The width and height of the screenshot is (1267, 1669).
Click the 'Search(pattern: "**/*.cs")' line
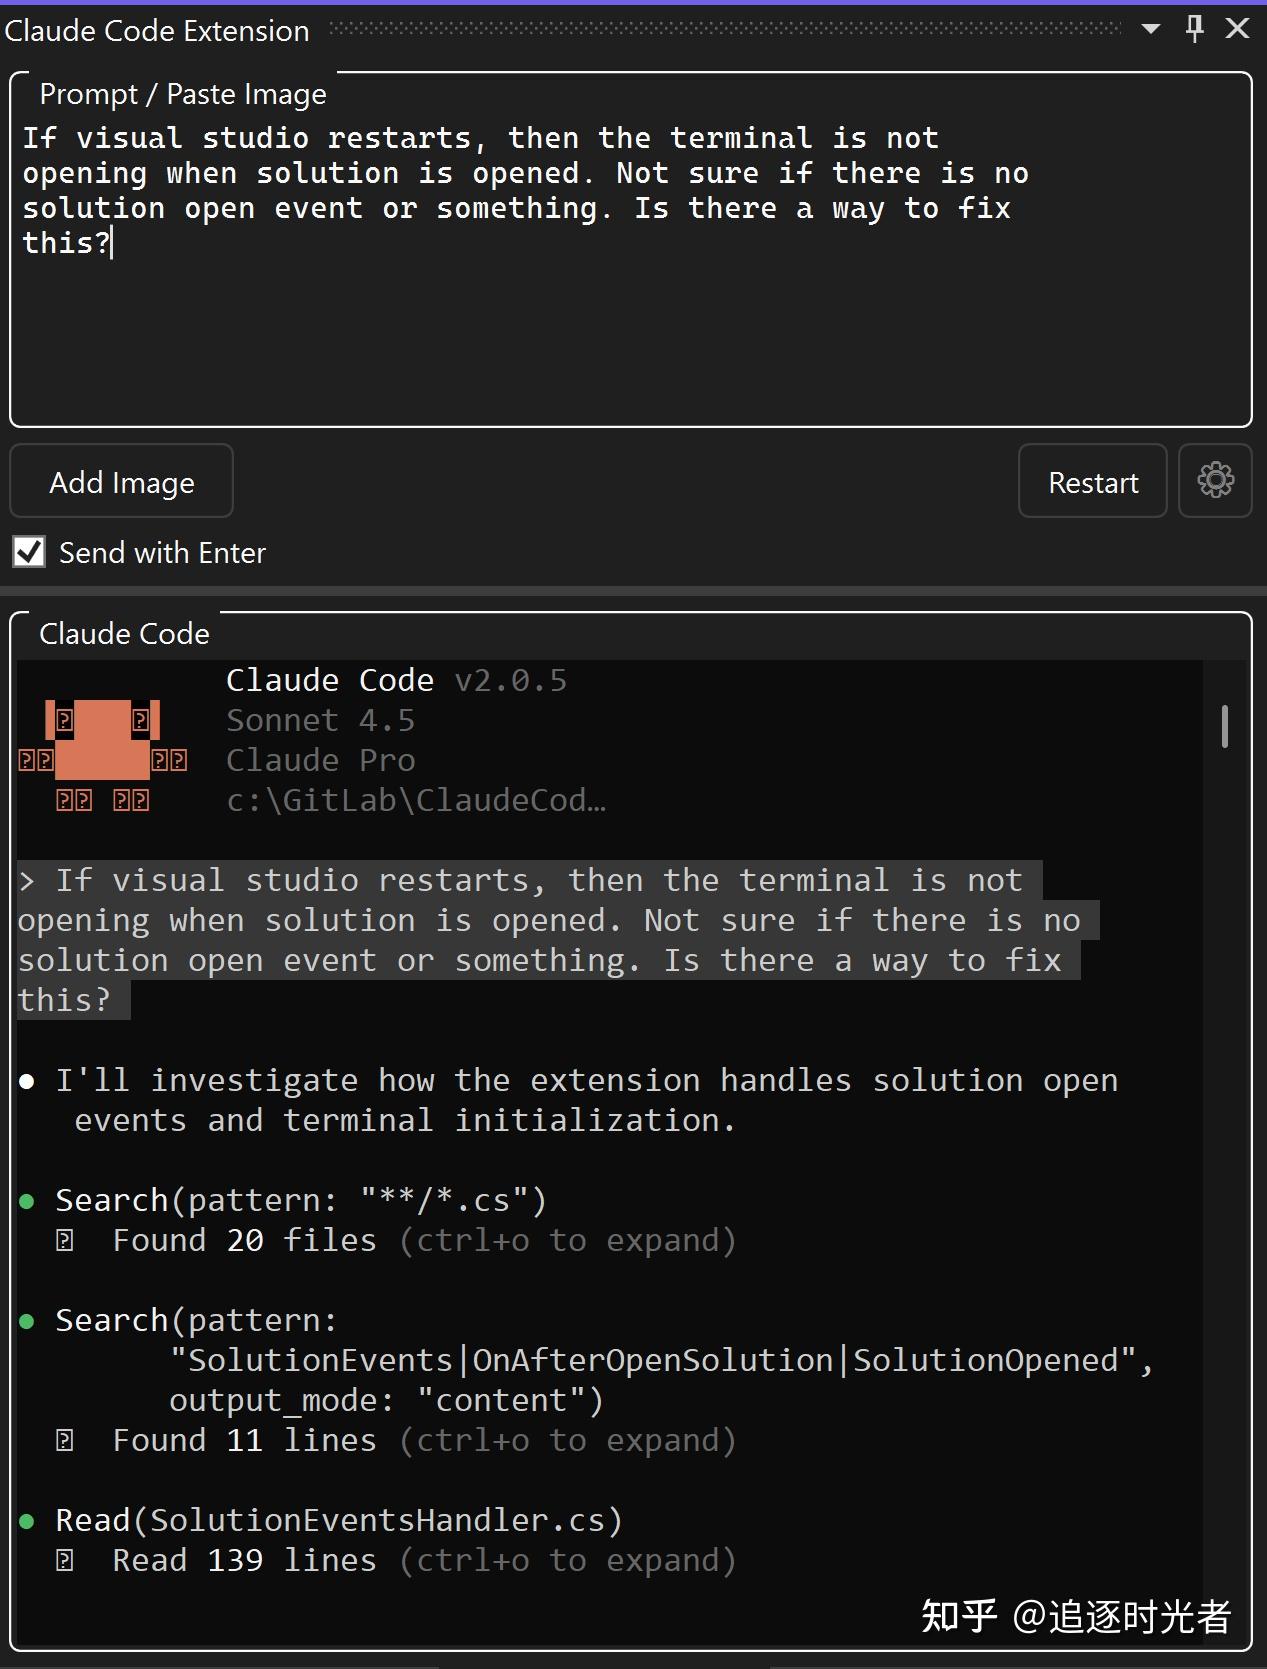click(x=301, y=1200)
